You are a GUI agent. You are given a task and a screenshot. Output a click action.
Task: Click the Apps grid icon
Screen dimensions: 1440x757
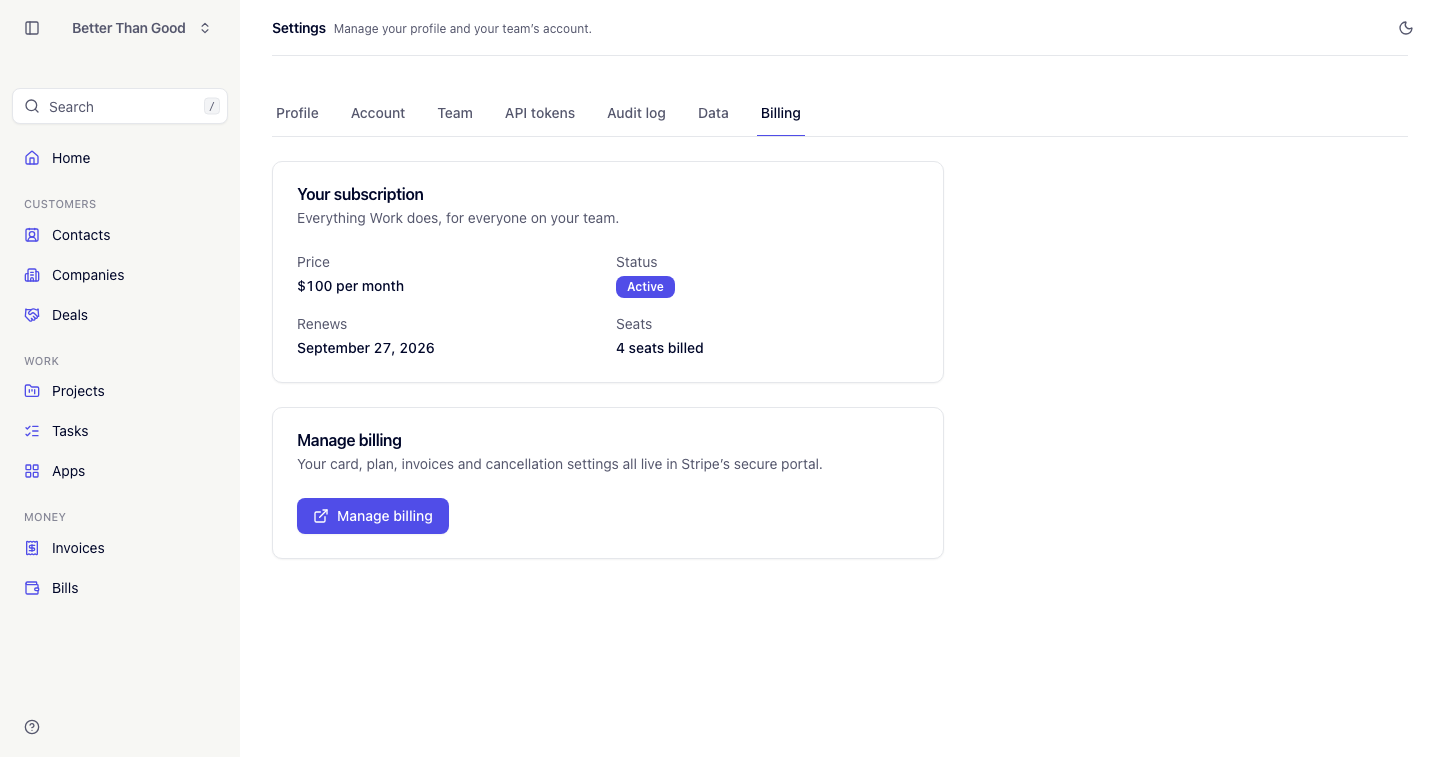(32, 471)
